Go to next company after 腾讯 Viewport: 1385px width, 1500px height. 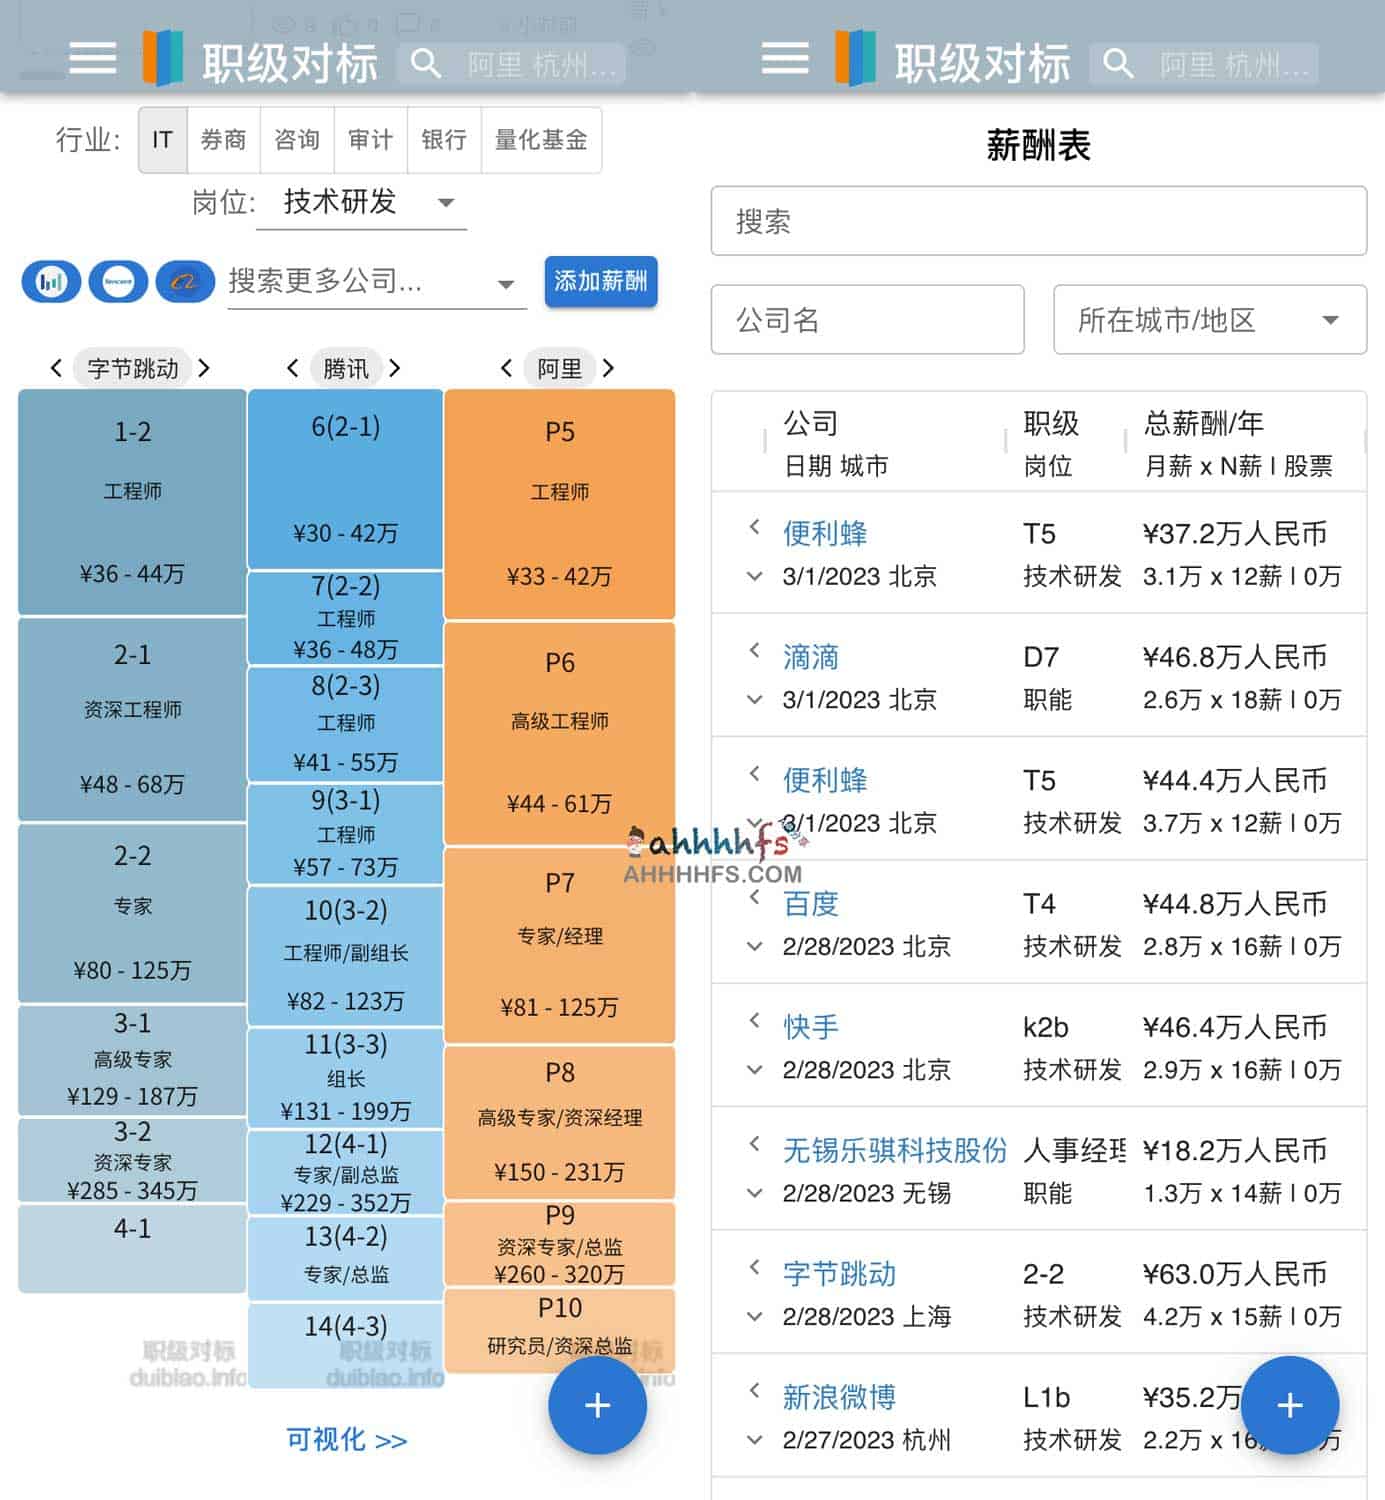click(x=395, y=368)
